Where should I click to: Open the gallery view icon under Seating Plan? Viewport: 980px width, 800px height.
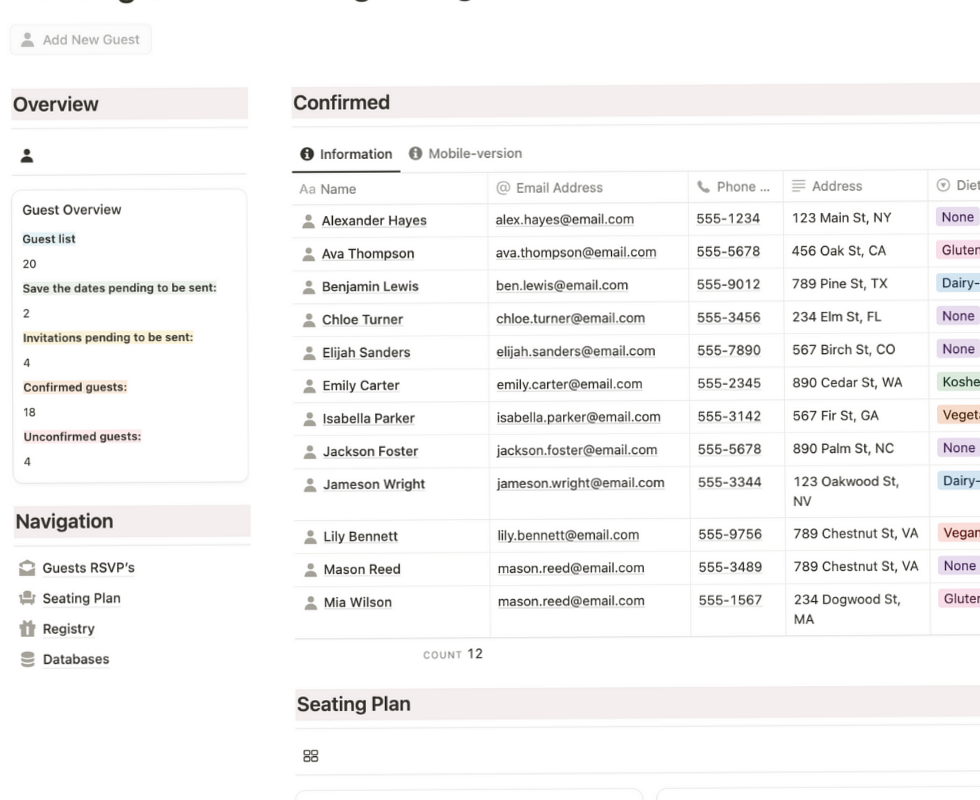(x=310, y=754)
